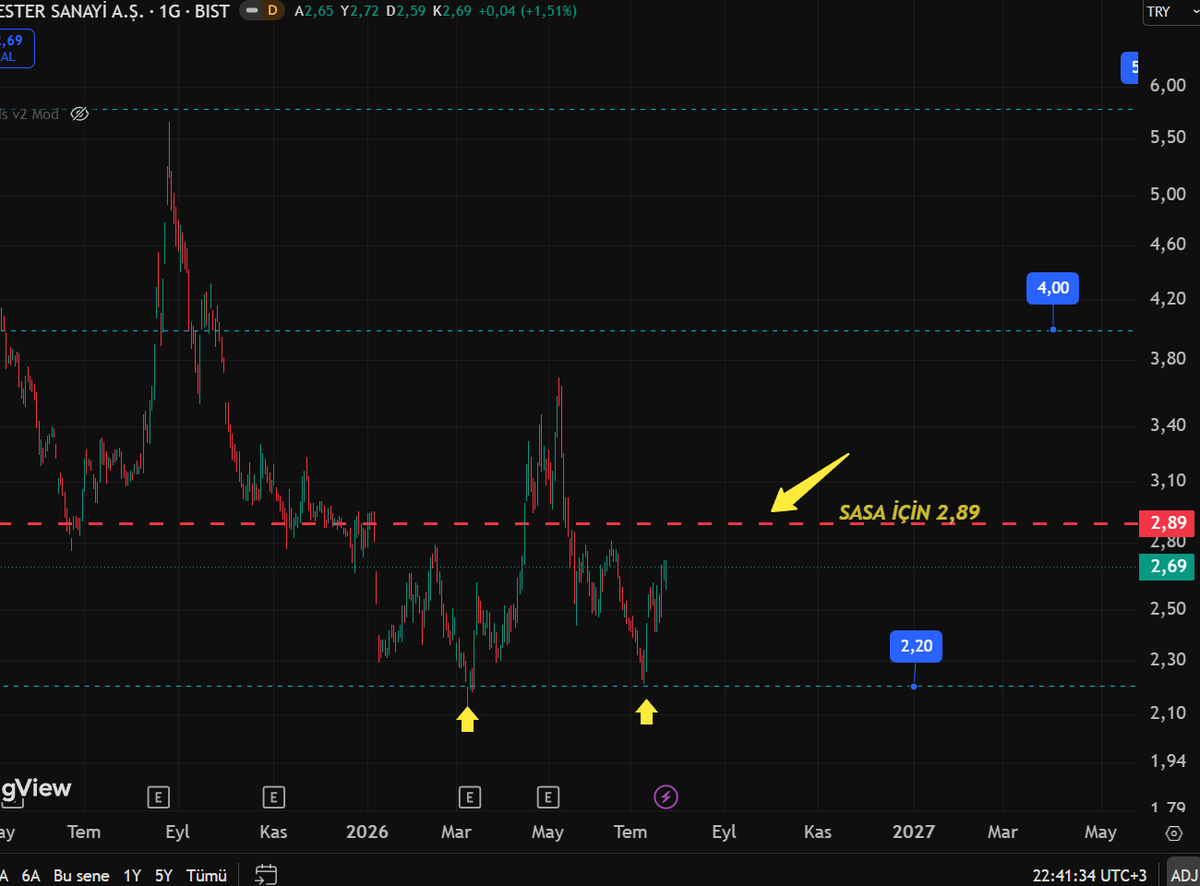This screenshot has width=1200, height=886.
Task: Select the 6A time range
Action: (31, 875)
